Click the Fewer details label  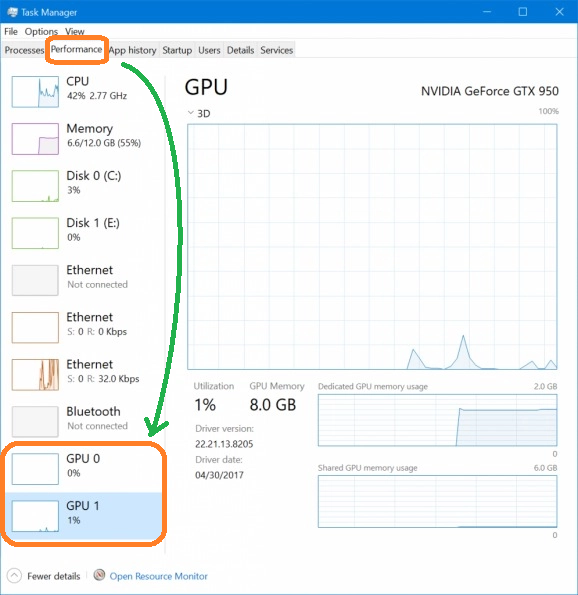[x=54, y=576]
